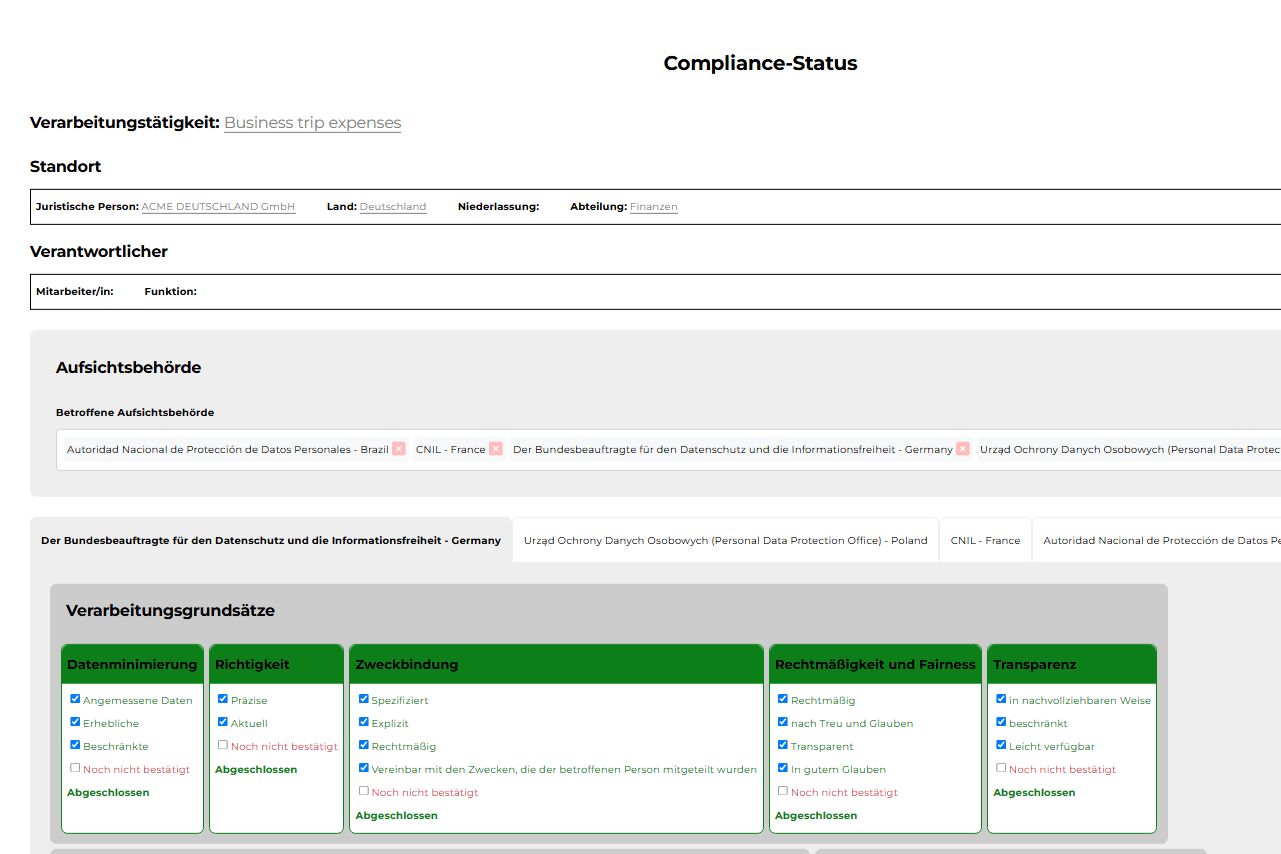1281x854 pixels.
Task: Select the Autoridad Nacional de Protección tab
Action: (1158, 540)
